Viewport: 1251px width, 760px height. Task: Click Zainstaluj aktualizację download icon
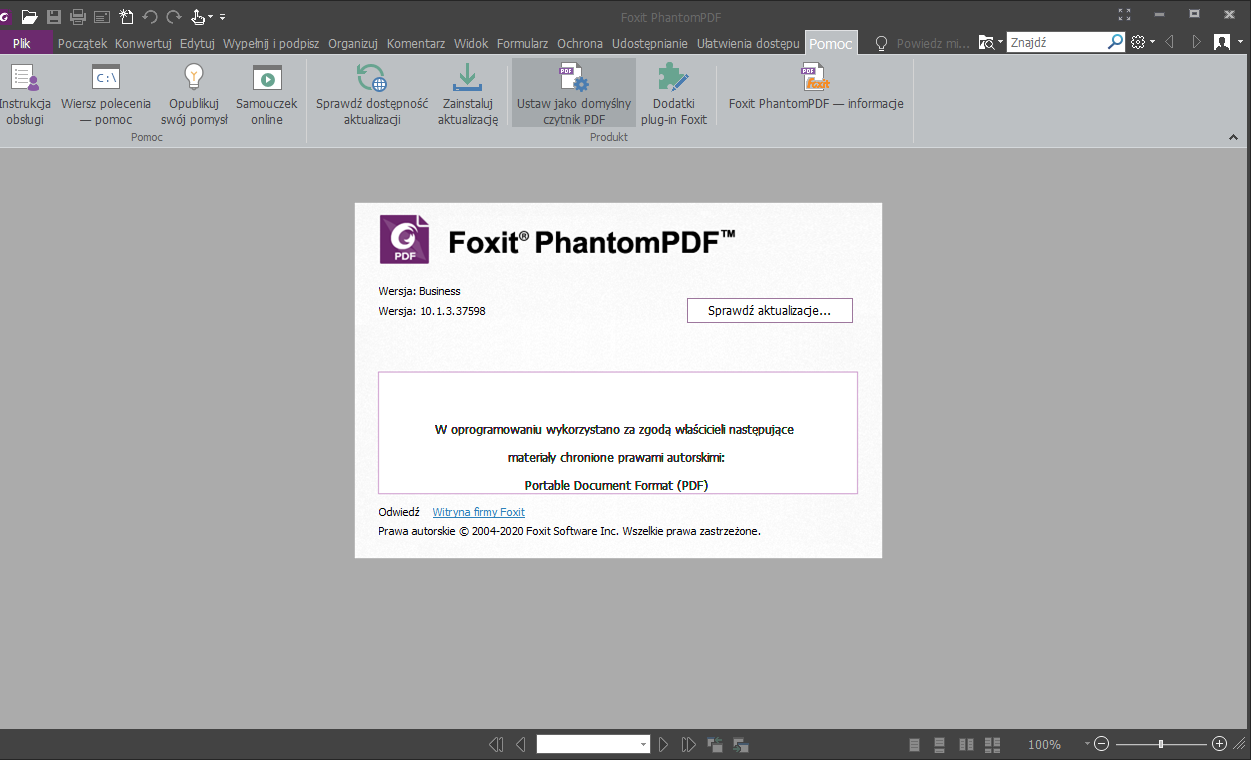pos(467,94)
